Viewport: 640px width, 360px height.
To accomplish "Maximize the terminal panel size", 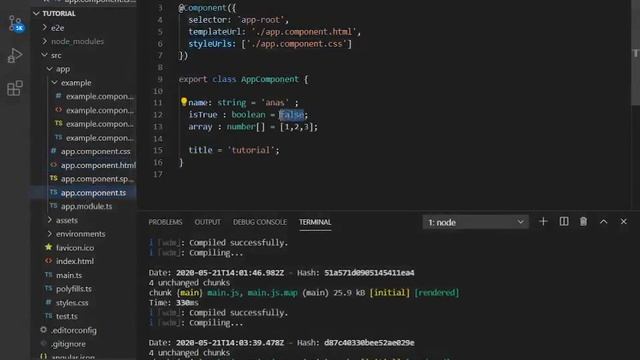I will click(603, 222).
